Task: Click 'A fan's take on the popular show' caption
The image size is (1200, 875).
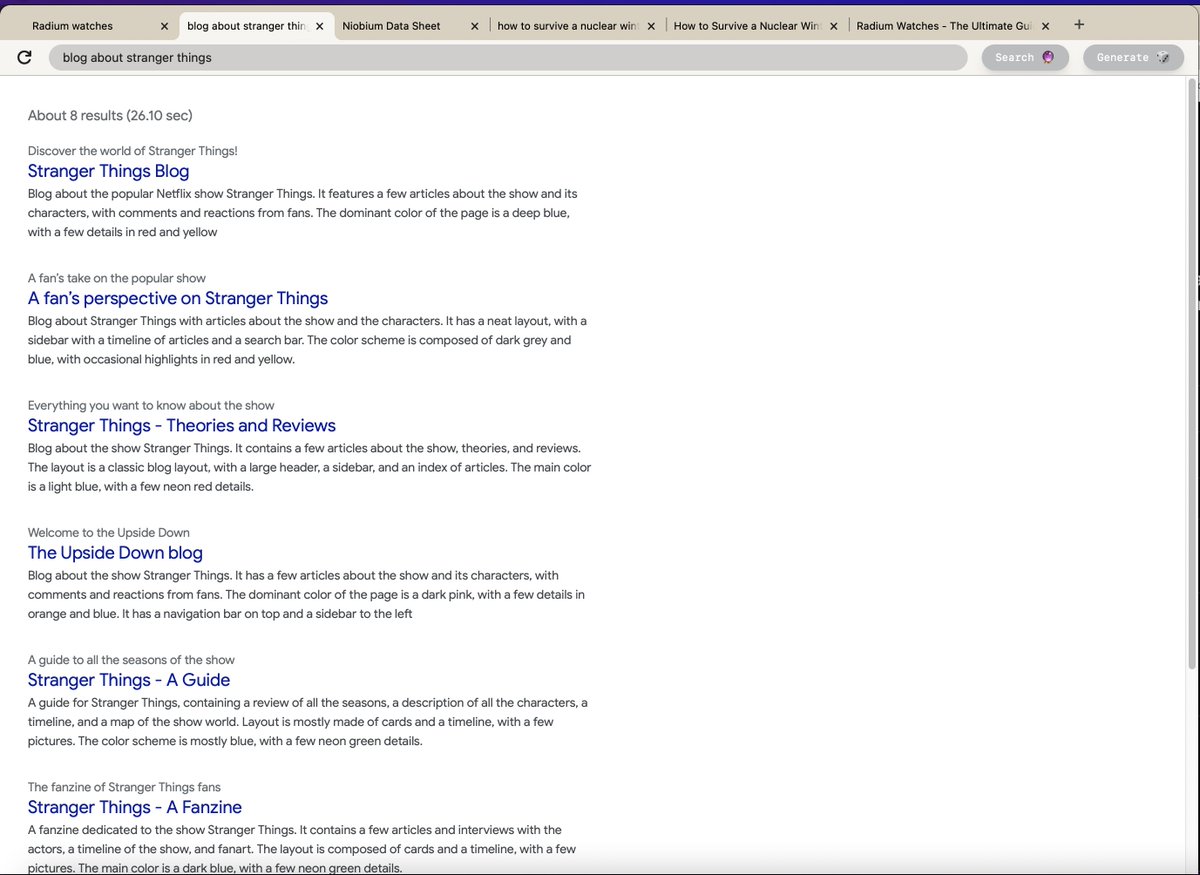Action: pos(117,278)
